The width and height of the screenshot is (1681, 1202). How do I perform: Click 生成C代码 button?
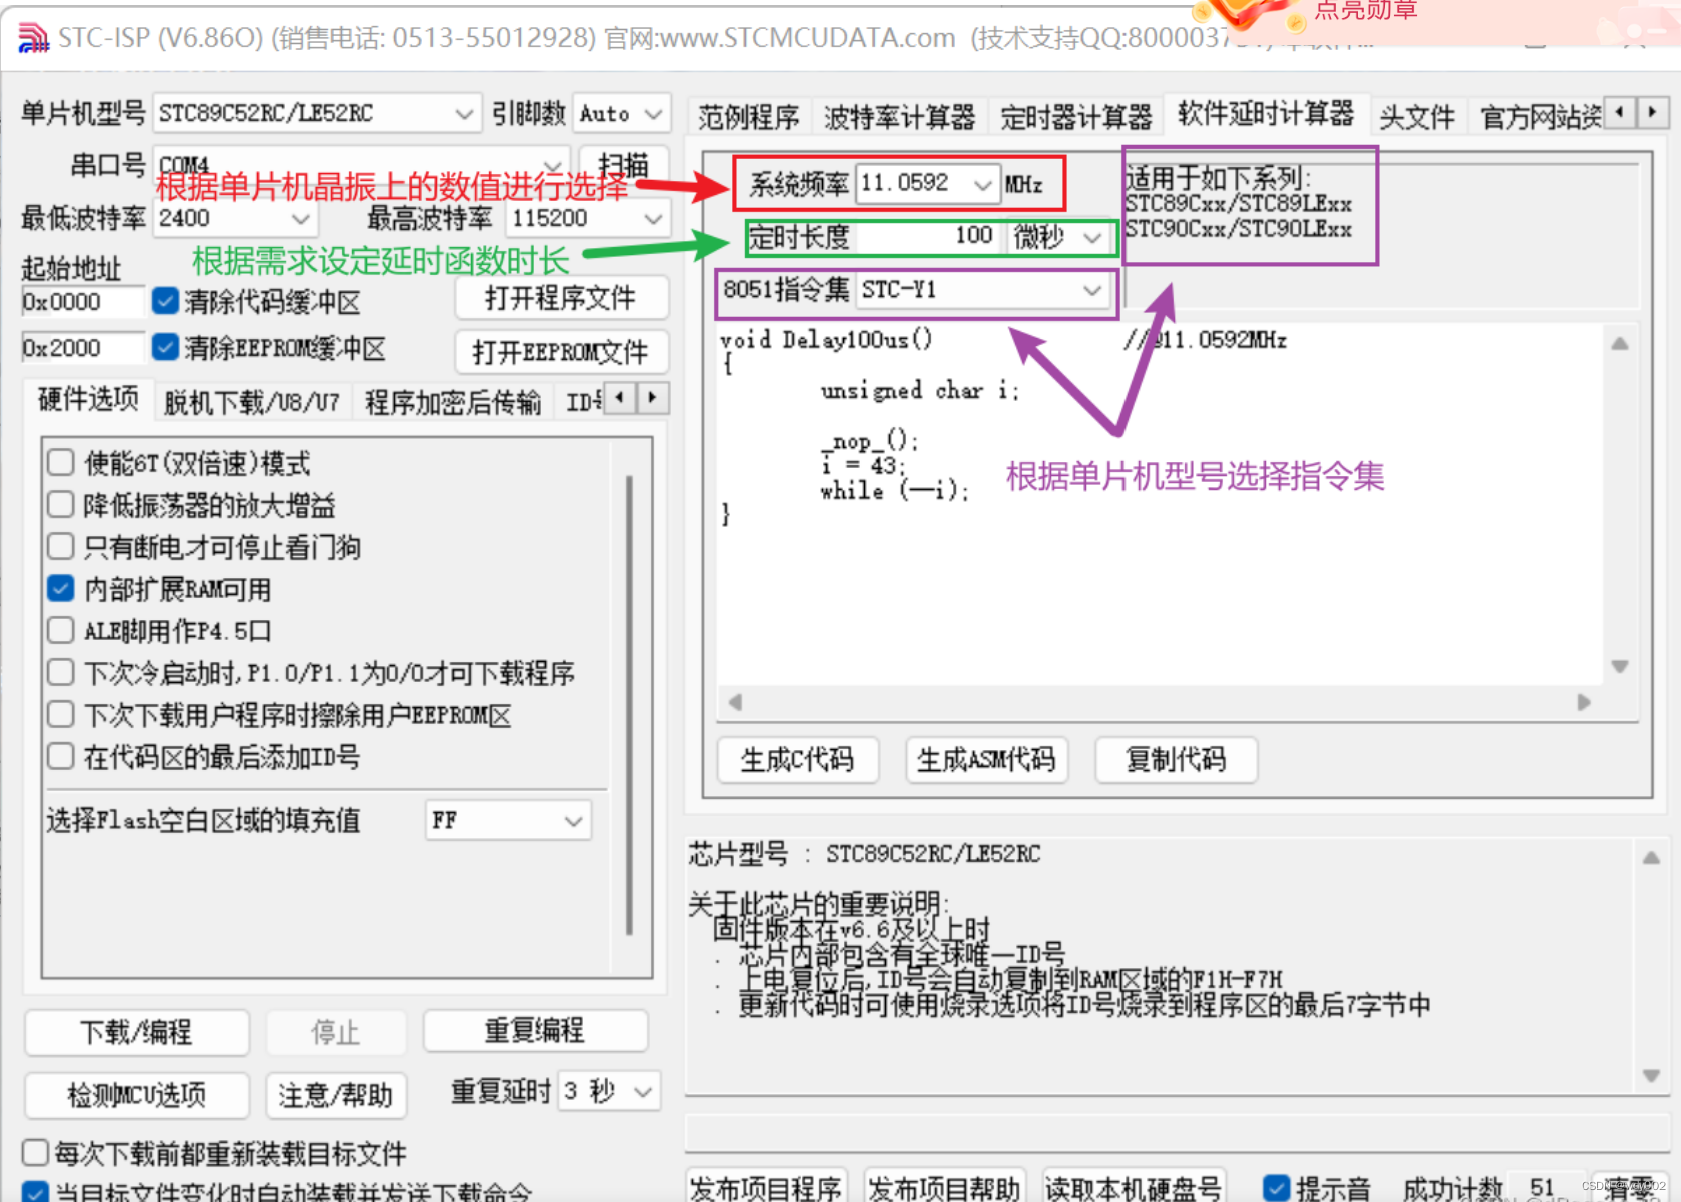click(x=798, y=760)
